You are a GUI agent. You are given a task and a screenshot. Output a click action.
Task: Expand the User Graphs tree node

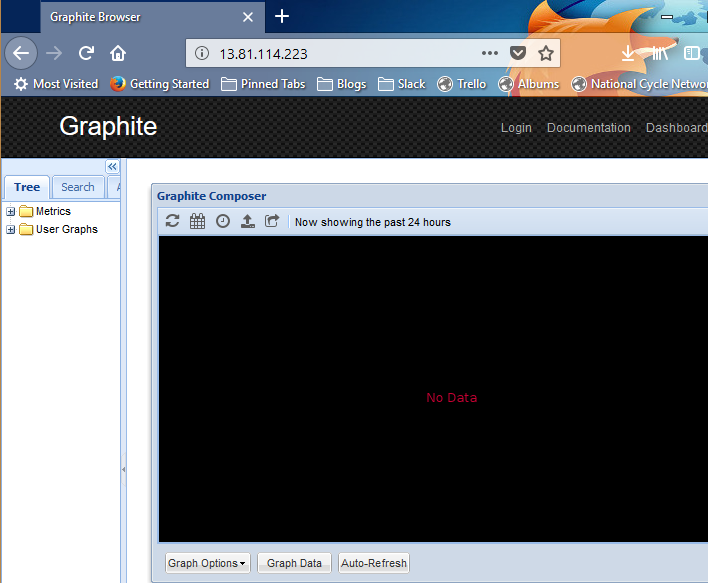[x=10, y=229]
